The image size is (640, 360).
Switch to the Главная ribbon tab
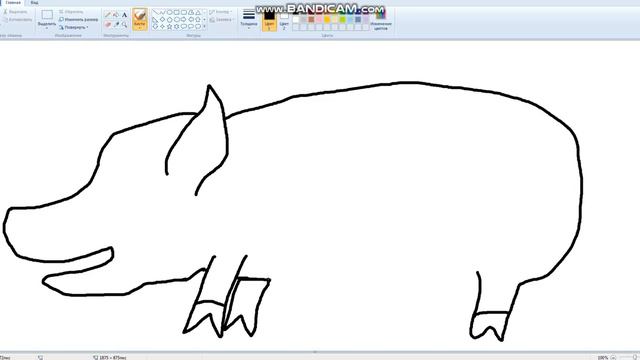click(13, 2)
